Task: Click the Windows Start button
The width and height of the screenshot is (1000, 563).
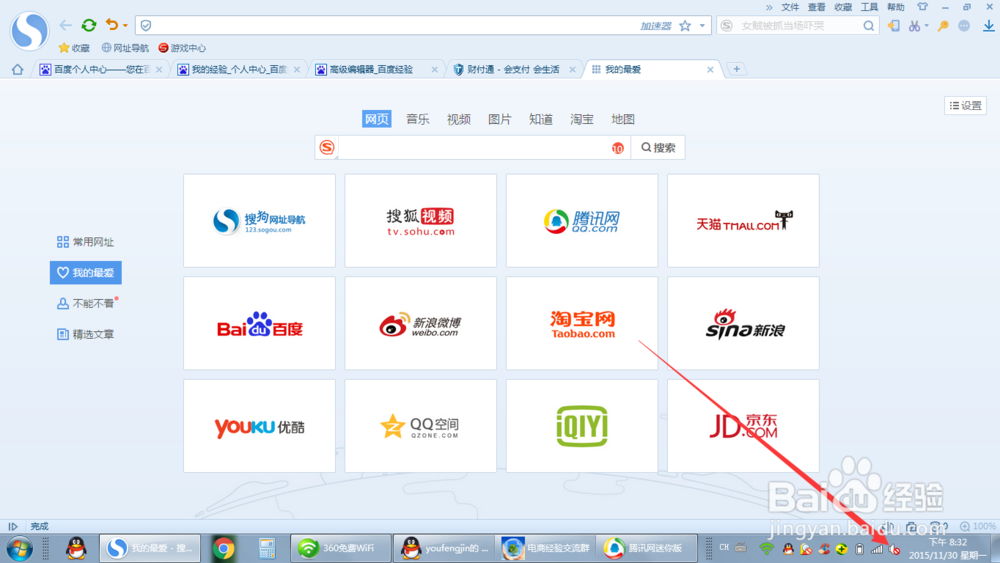Action: 18,548
